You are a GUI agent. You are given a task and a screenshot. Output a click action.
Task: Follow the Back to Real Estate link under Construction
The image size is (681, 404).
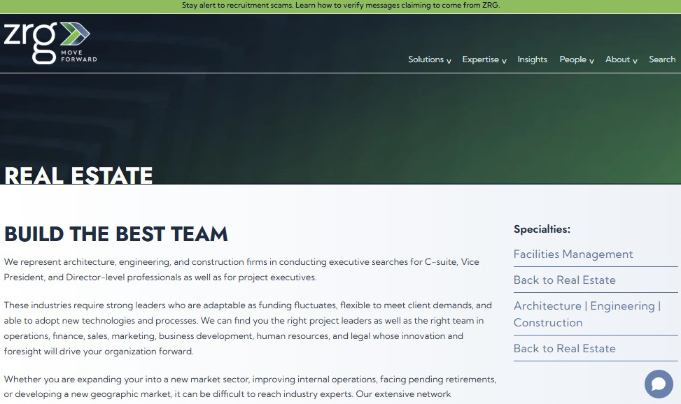(x=564, y=348)
